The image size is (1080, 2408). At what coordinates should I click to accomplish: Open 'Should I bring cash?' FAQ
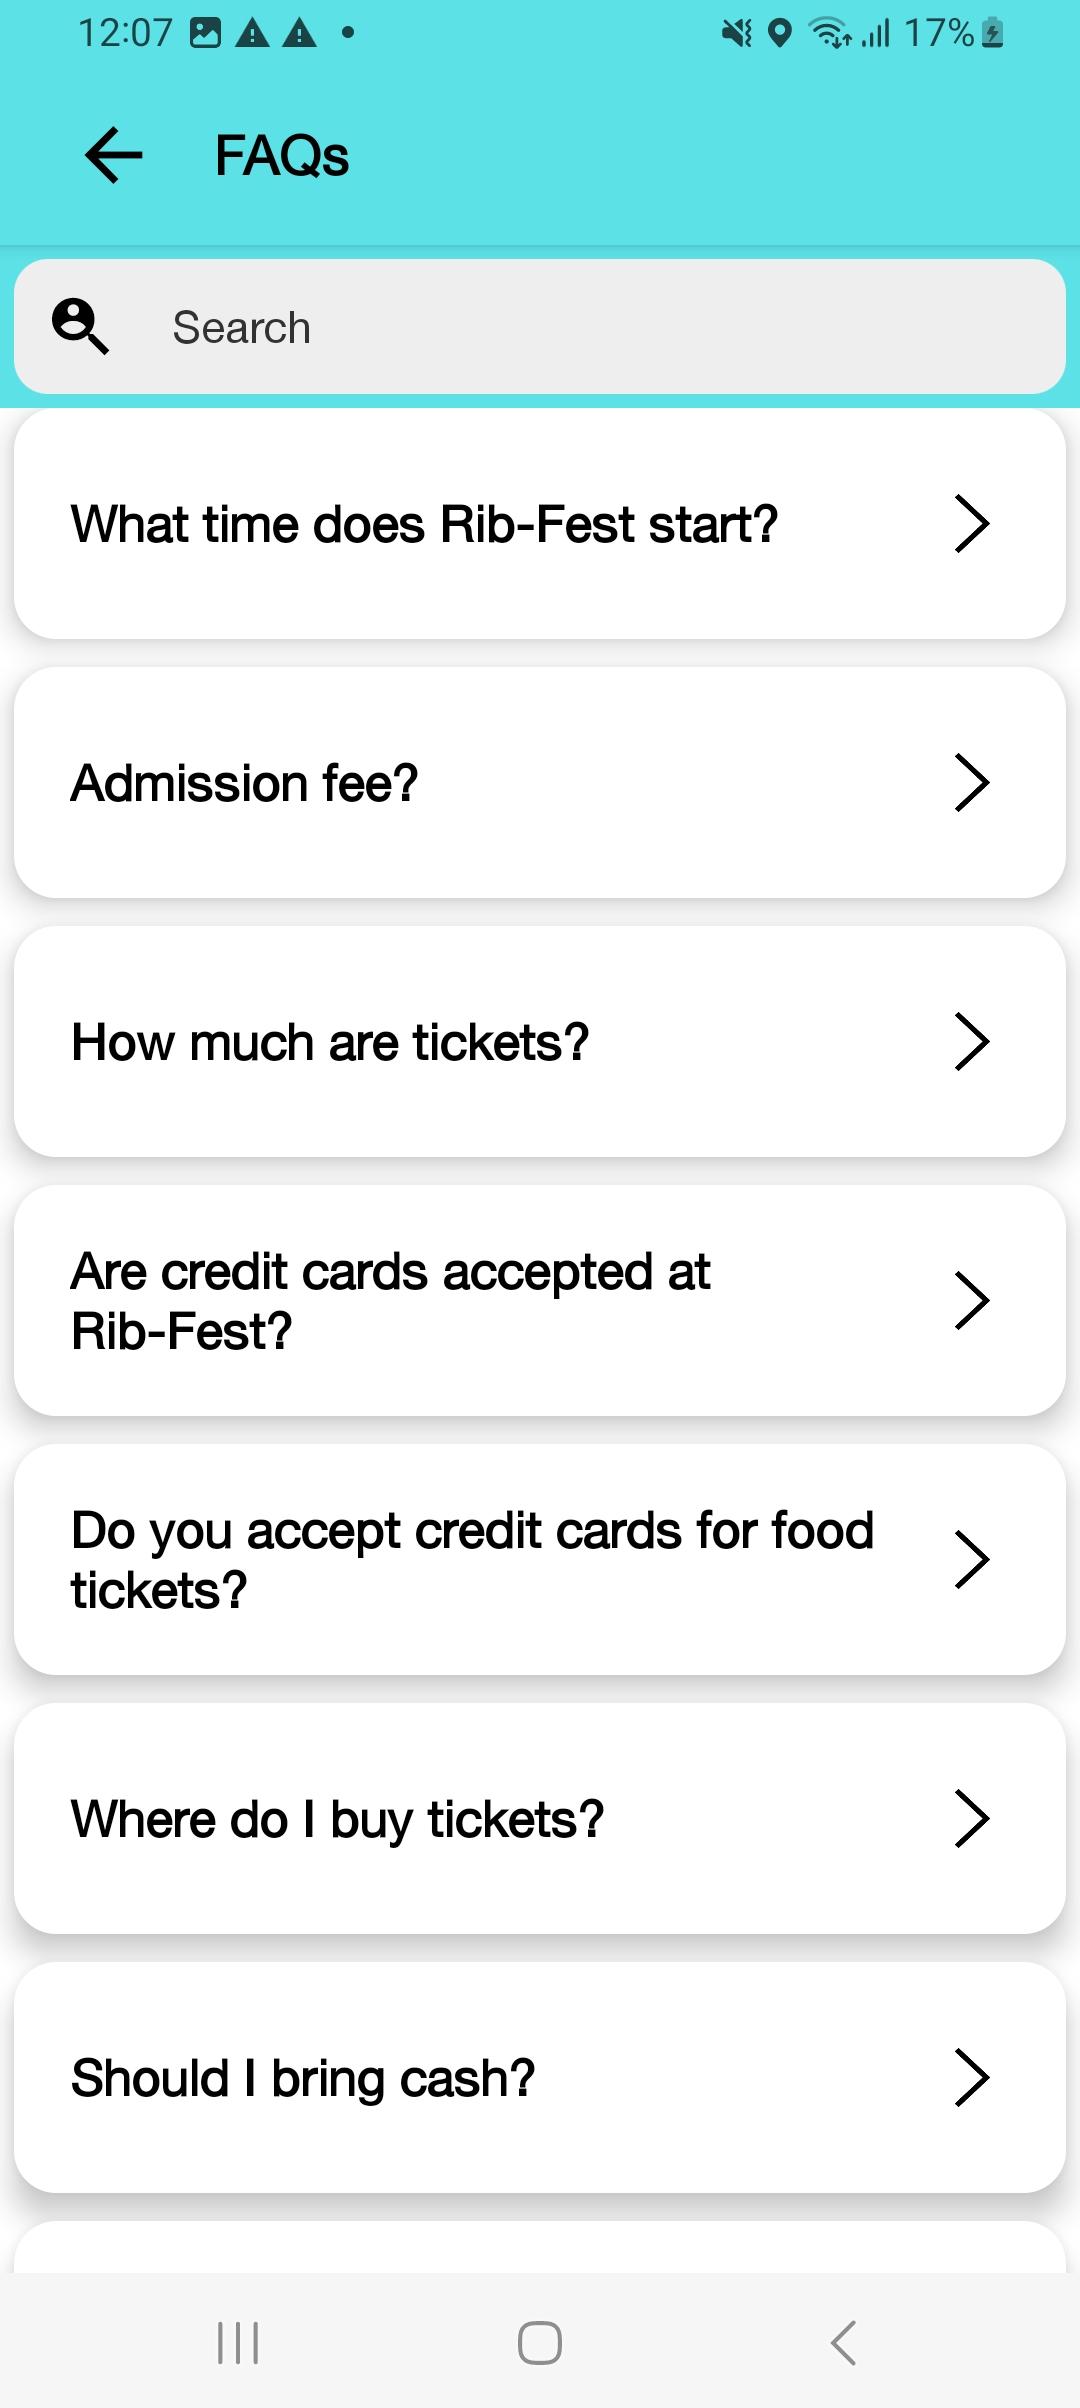pyautogui.click(x=303, y=2078)
